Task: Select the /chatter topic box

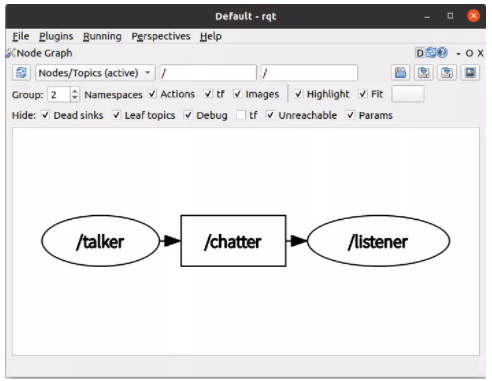Action: pos(233,241)
